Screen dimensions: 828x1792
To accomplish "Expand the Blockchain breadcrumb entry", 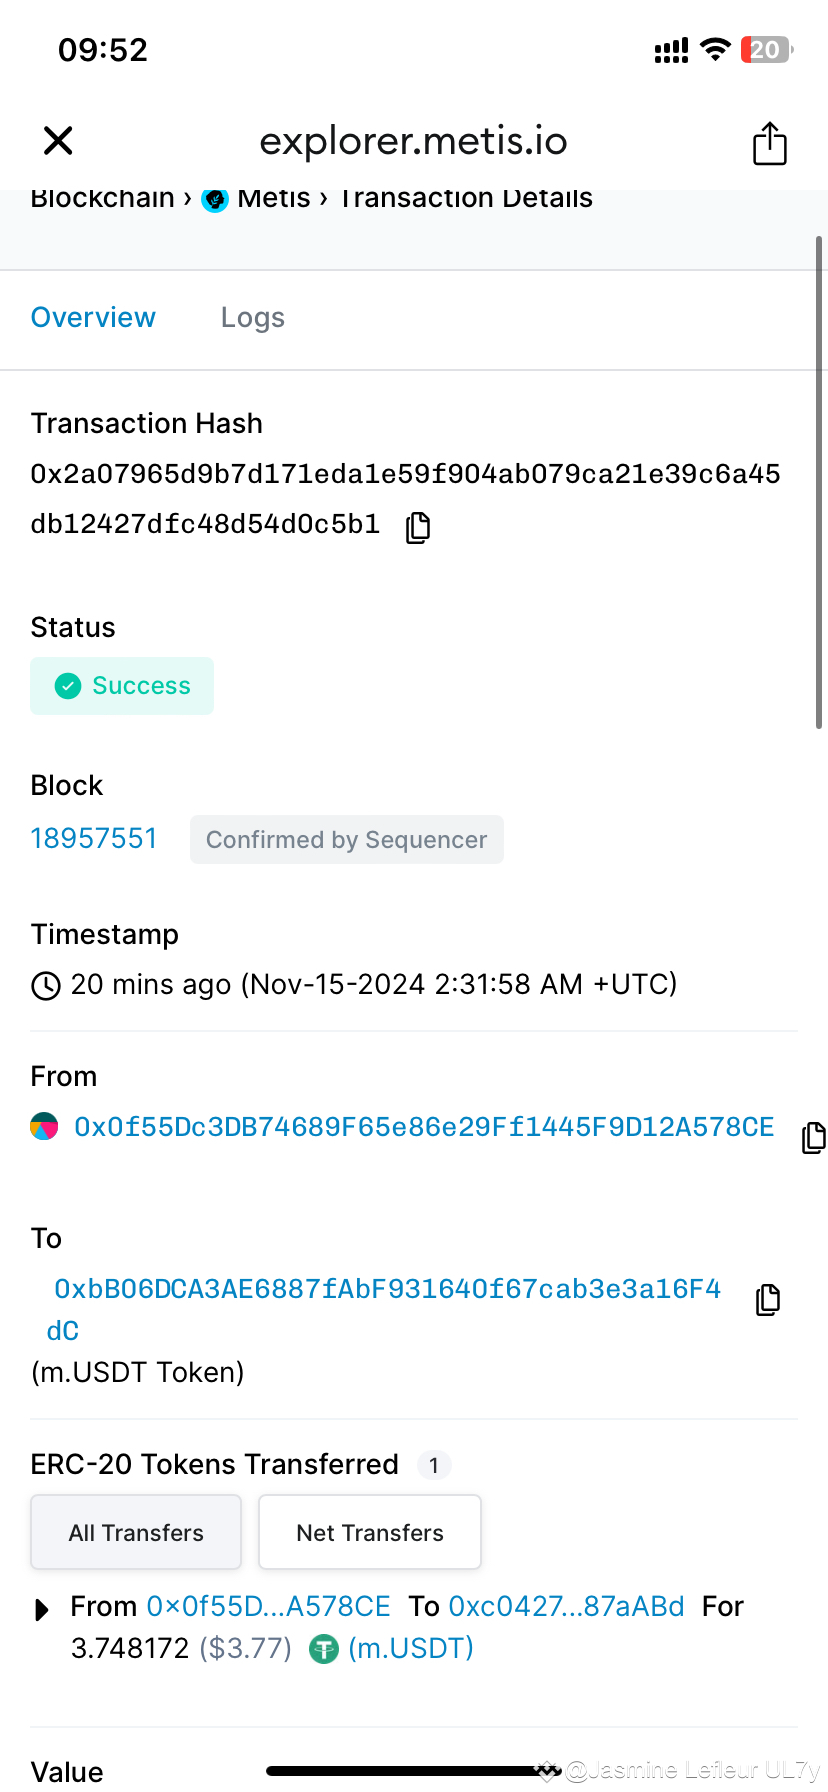I will tap(102, 198).
